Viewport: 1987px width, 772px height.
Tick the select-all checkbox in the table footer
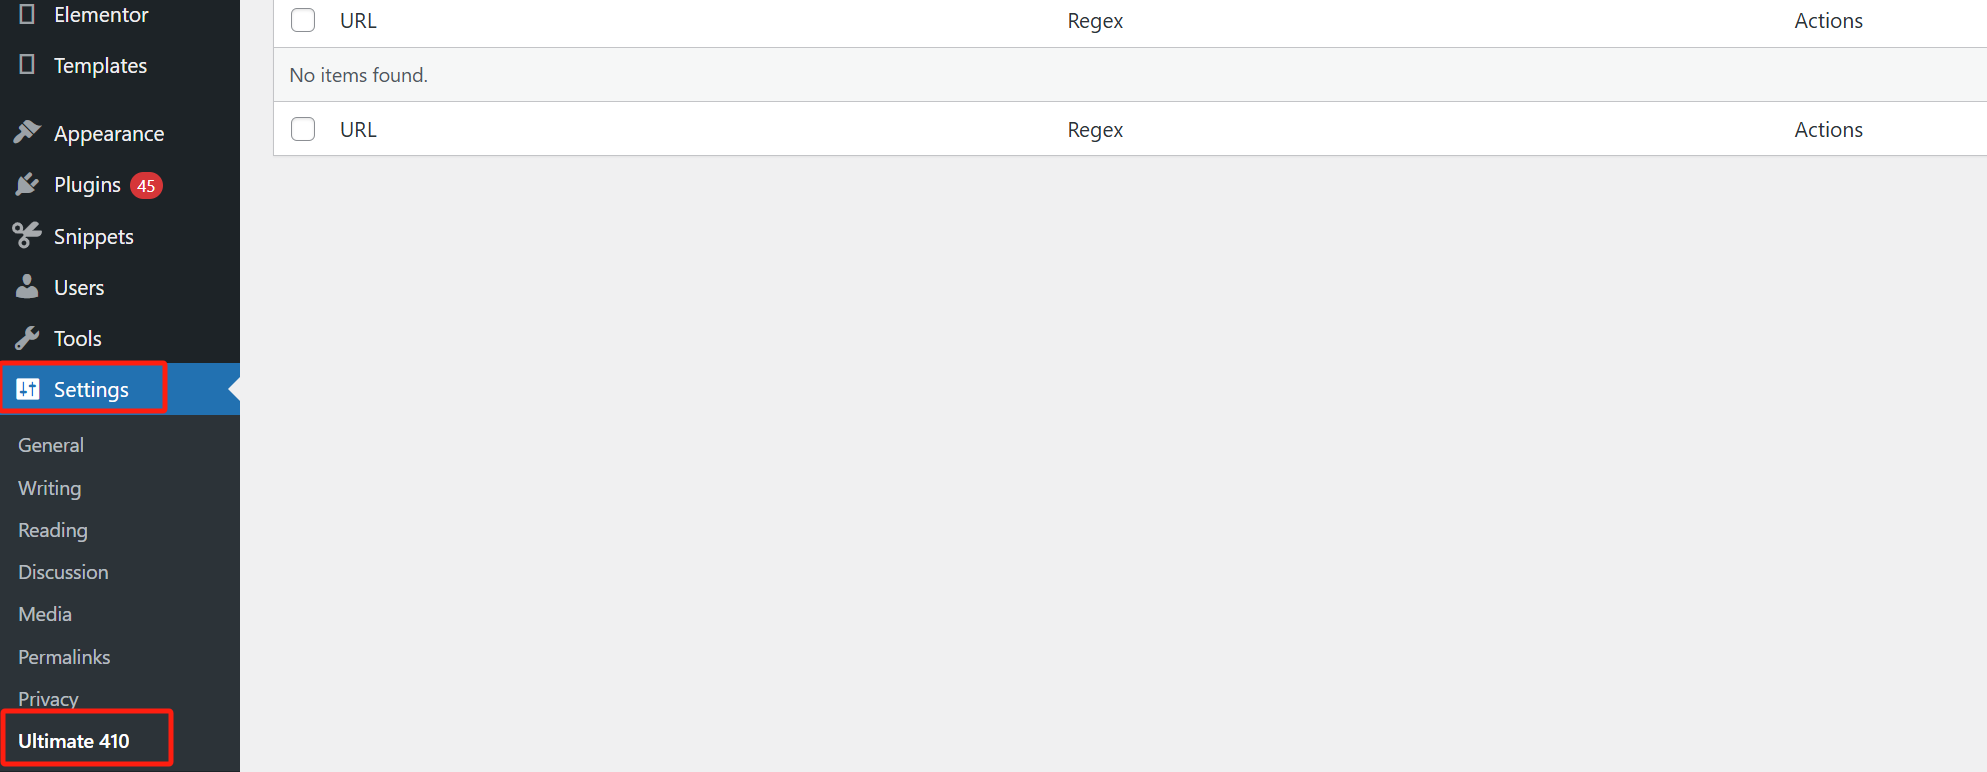tap(303, 129)
